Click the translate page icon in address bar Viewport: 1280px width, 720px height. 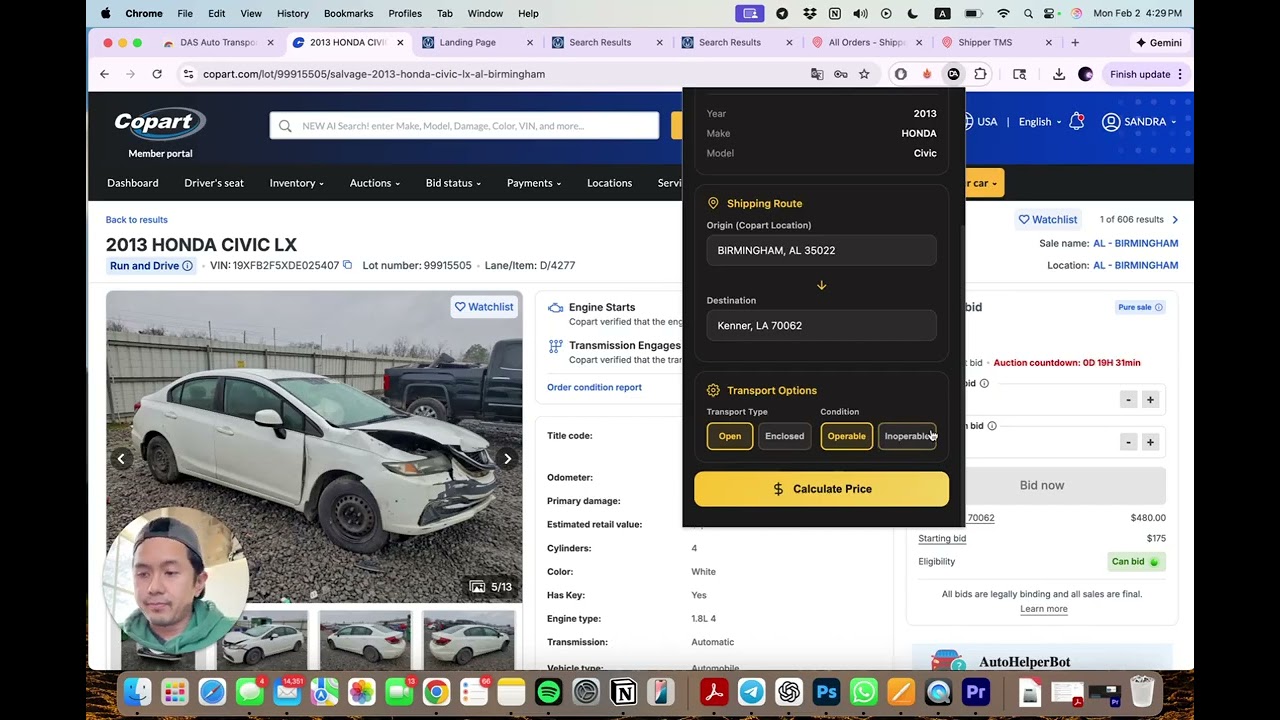(817, 74)
